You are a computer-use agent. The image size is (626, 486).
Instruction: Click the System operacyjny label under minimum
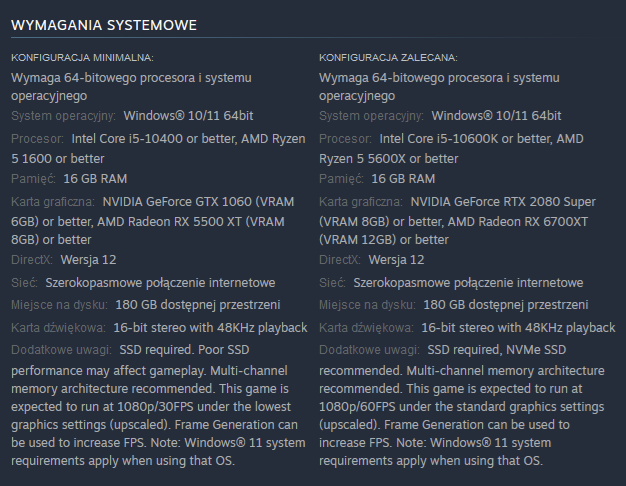[x=64, y=116]
